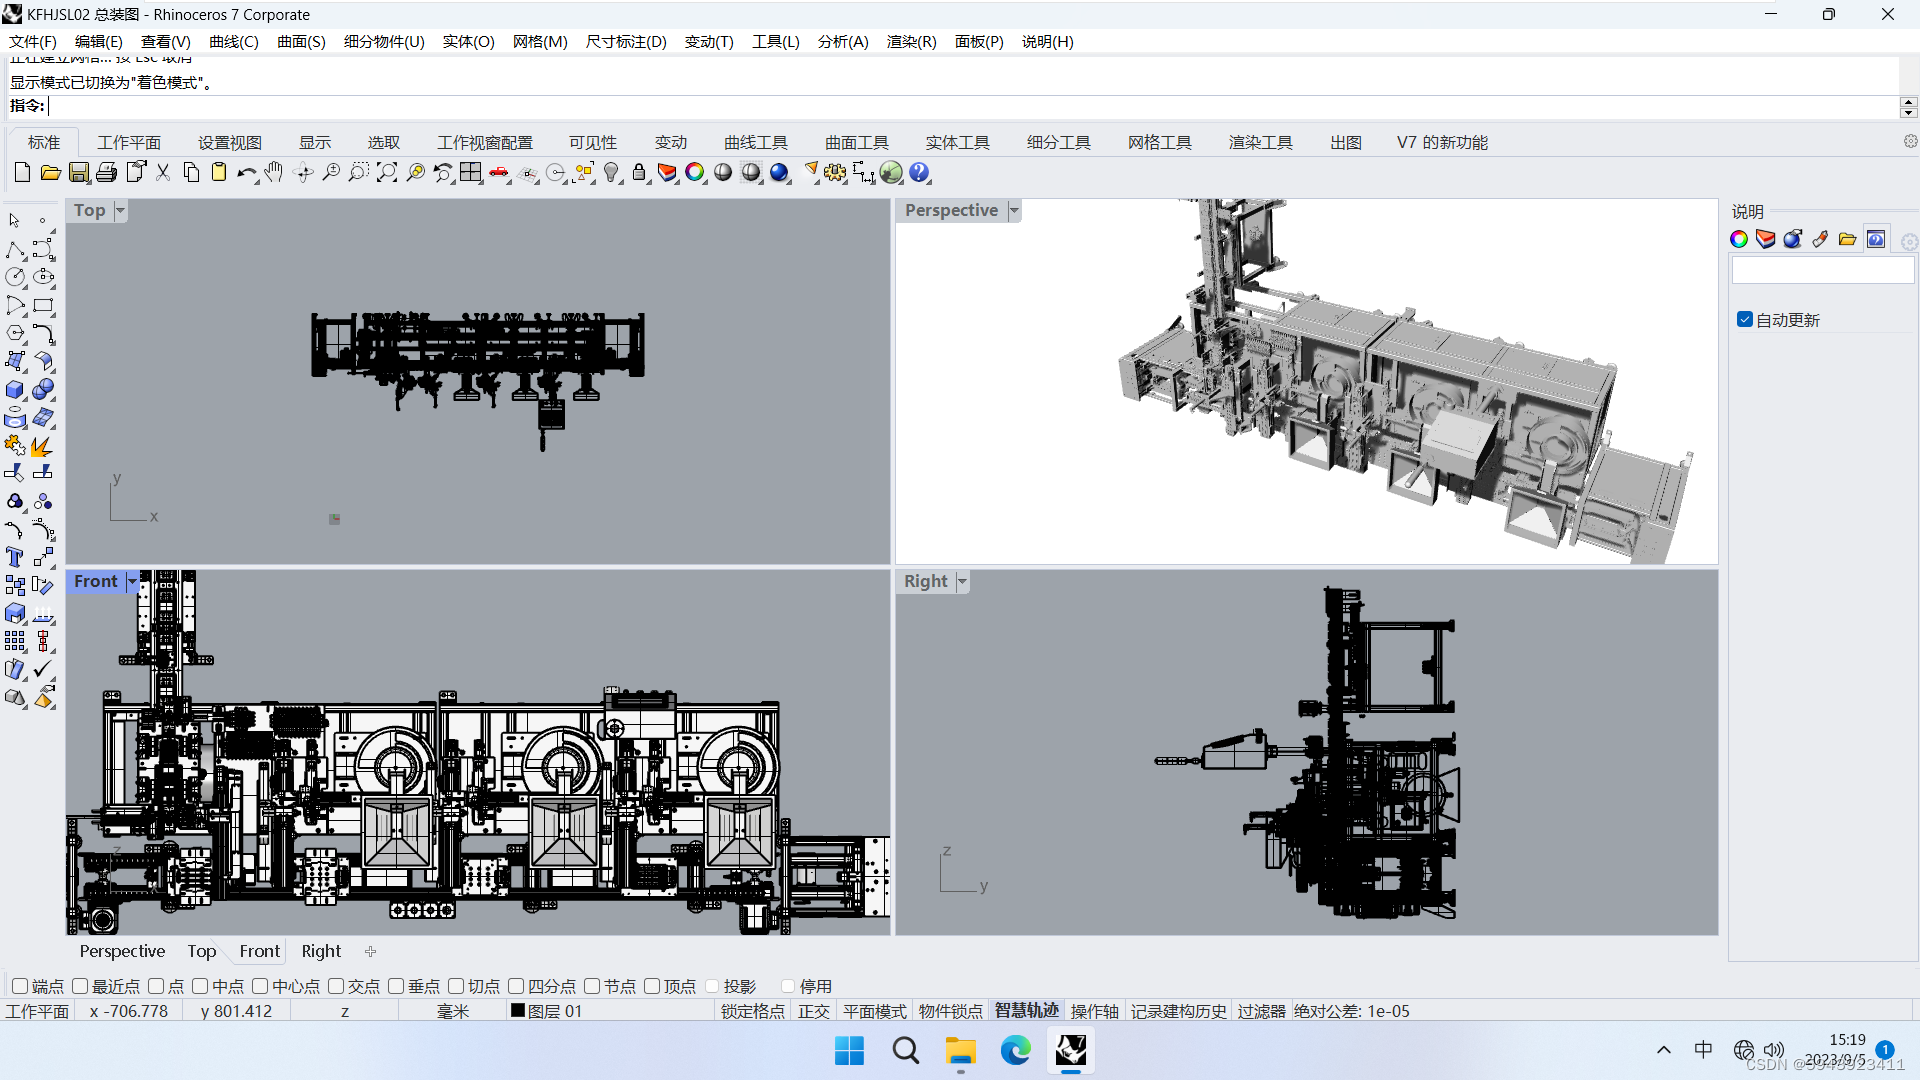Select the SmartTrack toggle in status bar
The width and height of the screenshot is (1920, 1080).
point(1026,1010)
